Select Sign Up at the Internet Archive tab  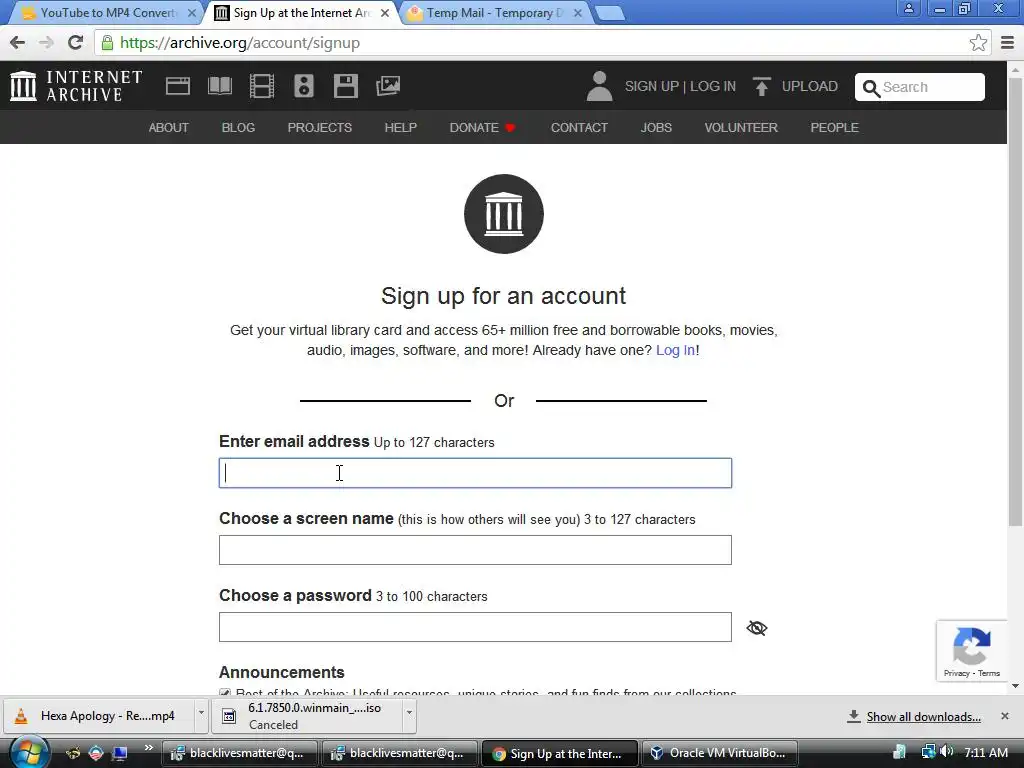click(302, 13)
